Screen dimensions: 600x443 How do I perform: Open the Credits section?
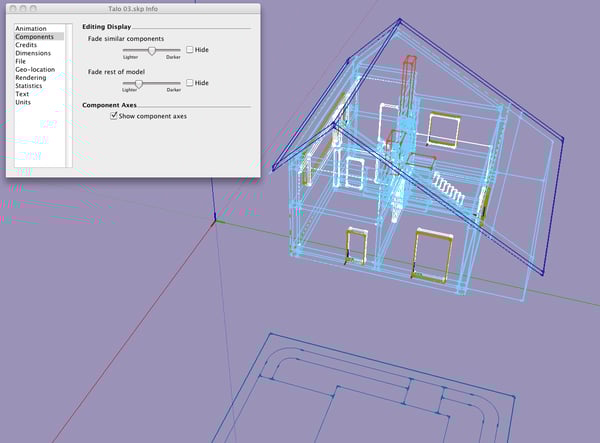(26, 45)
